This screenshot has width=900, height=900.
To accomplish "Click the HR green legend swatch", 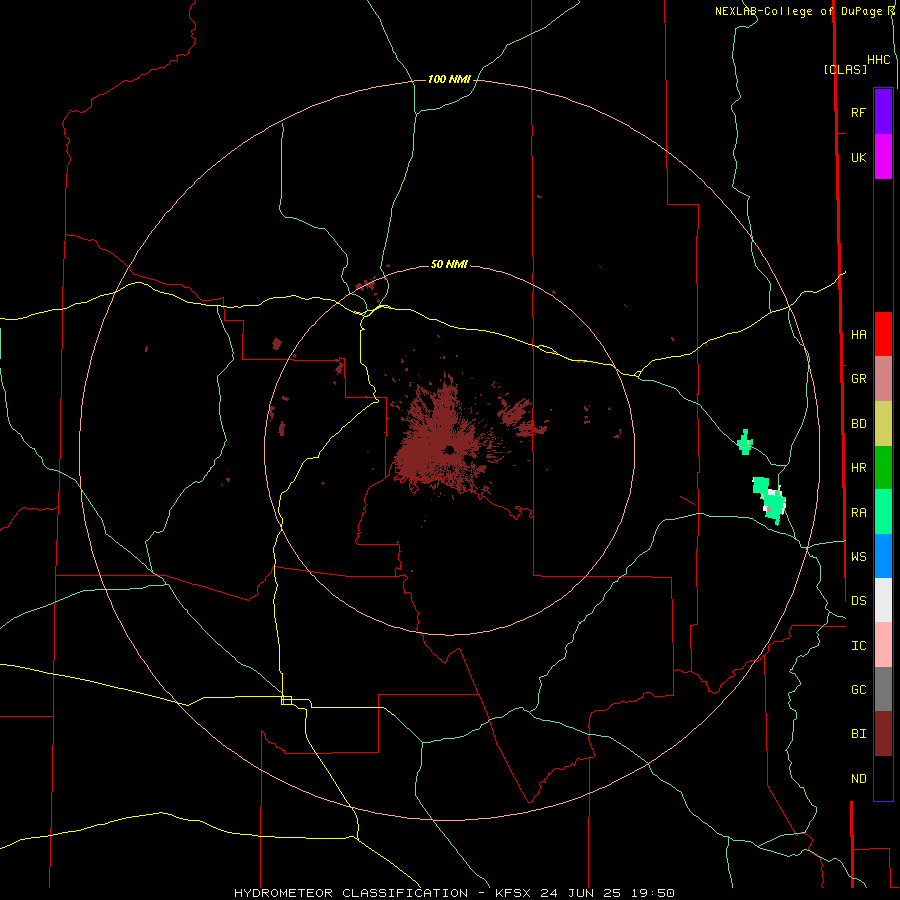I will point(883,468).
